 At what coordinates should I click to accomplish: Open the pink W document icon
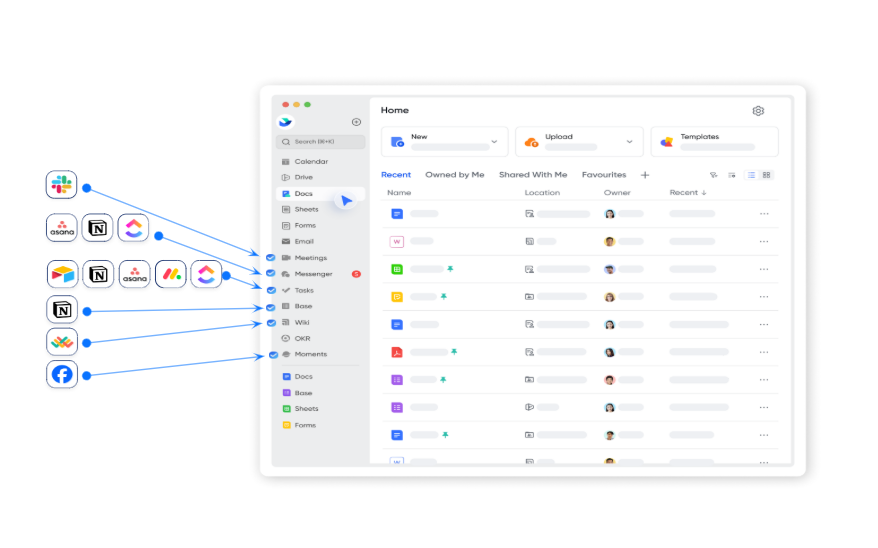[x=397, y=241]
